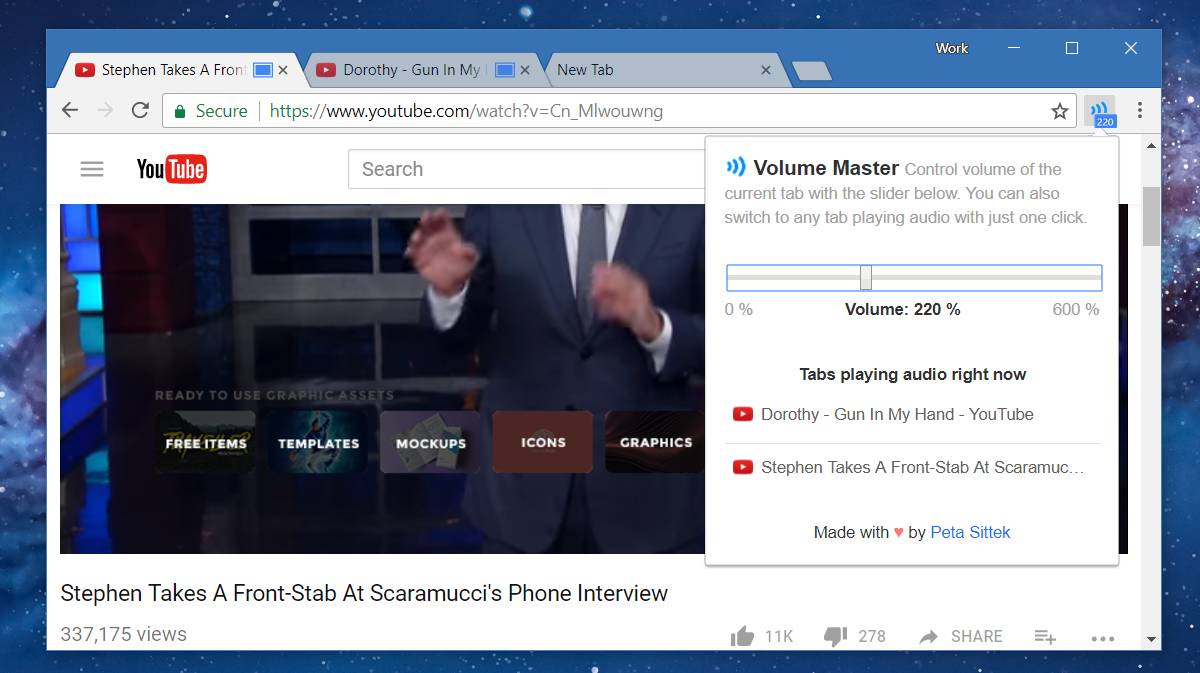Dislike the video with thumbs down
The image size is (1200, 673).
(836, 636)
